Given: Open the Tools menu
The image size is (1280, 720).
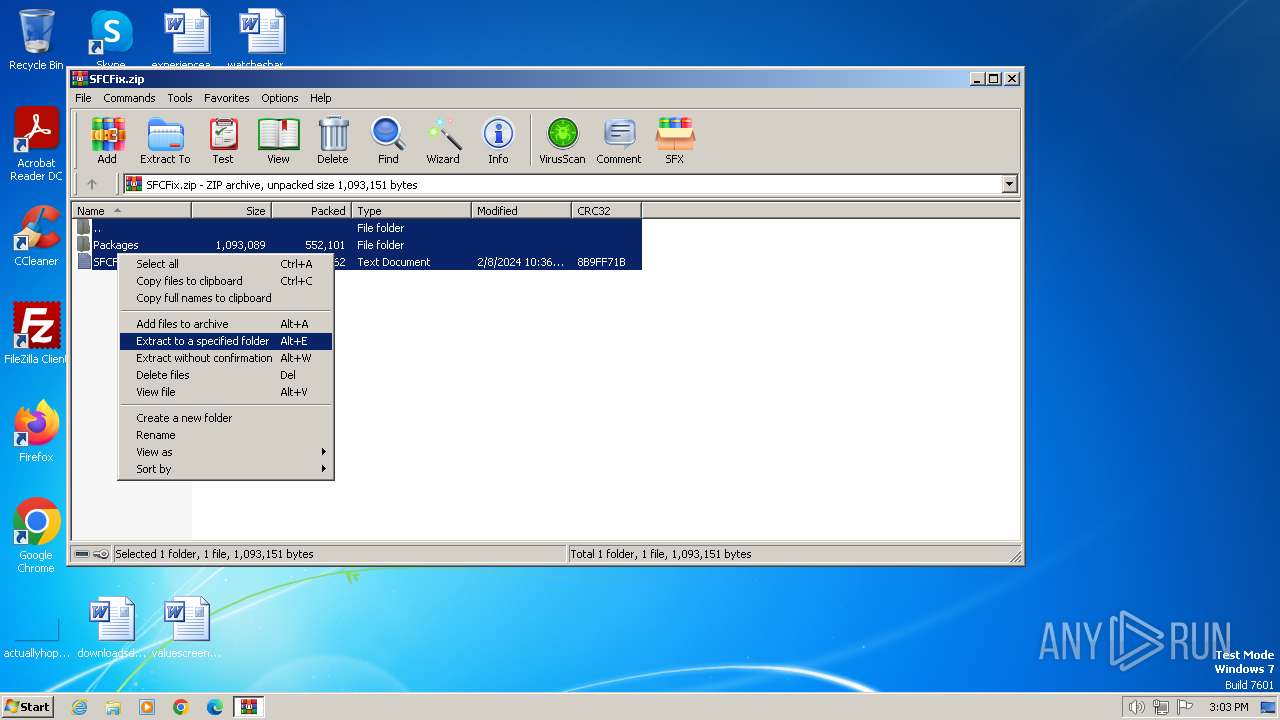Looking at the screenshot, I should 180,98.
